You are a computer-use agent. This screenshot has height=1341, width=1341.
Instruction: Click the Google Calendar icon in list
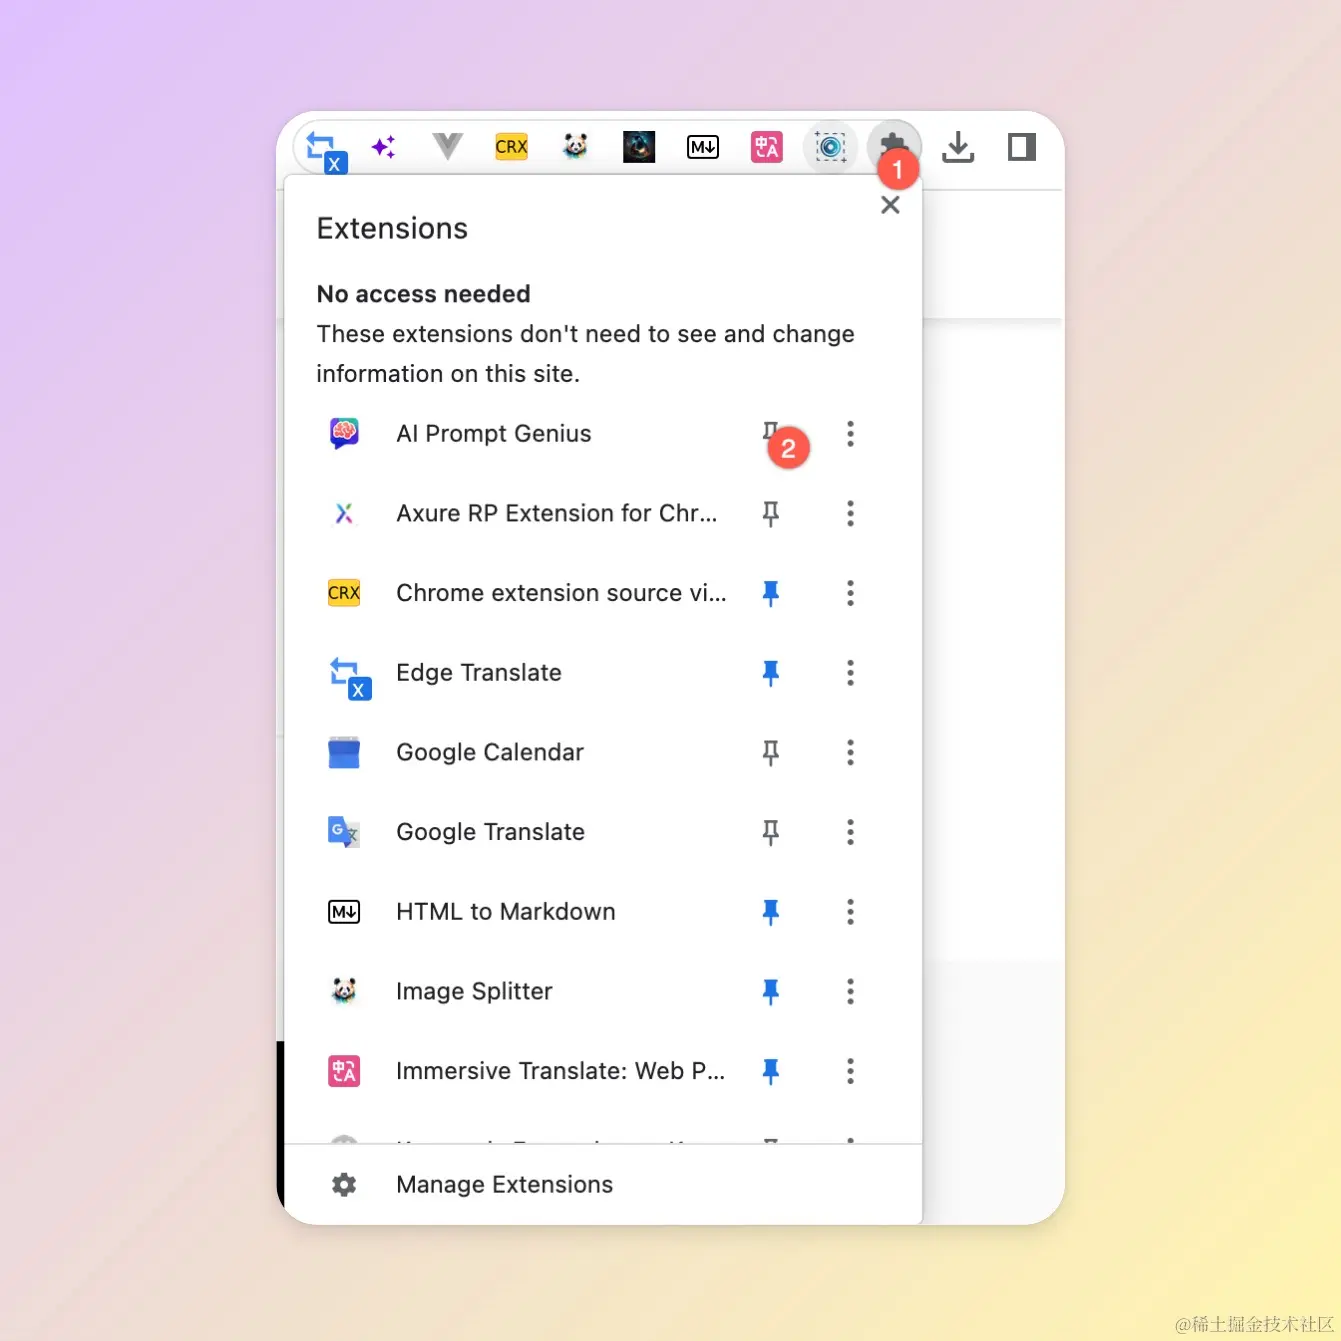coord(344,752)
